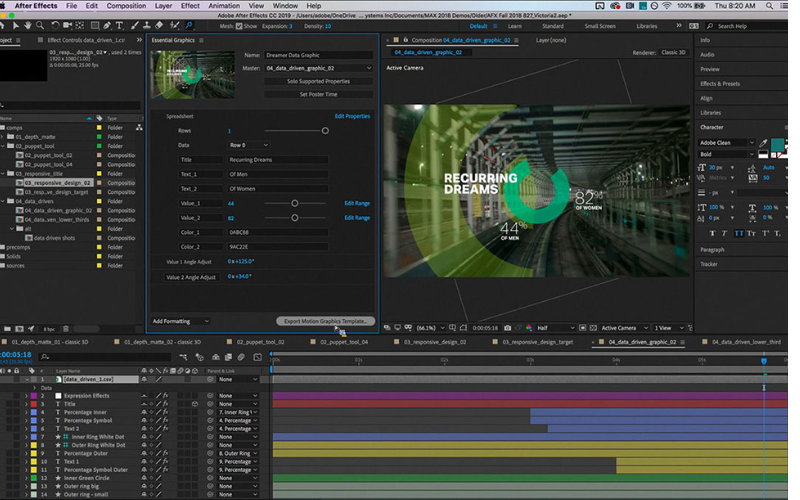
Task: Open the Composition menu
Action: [x=125, y=6]
